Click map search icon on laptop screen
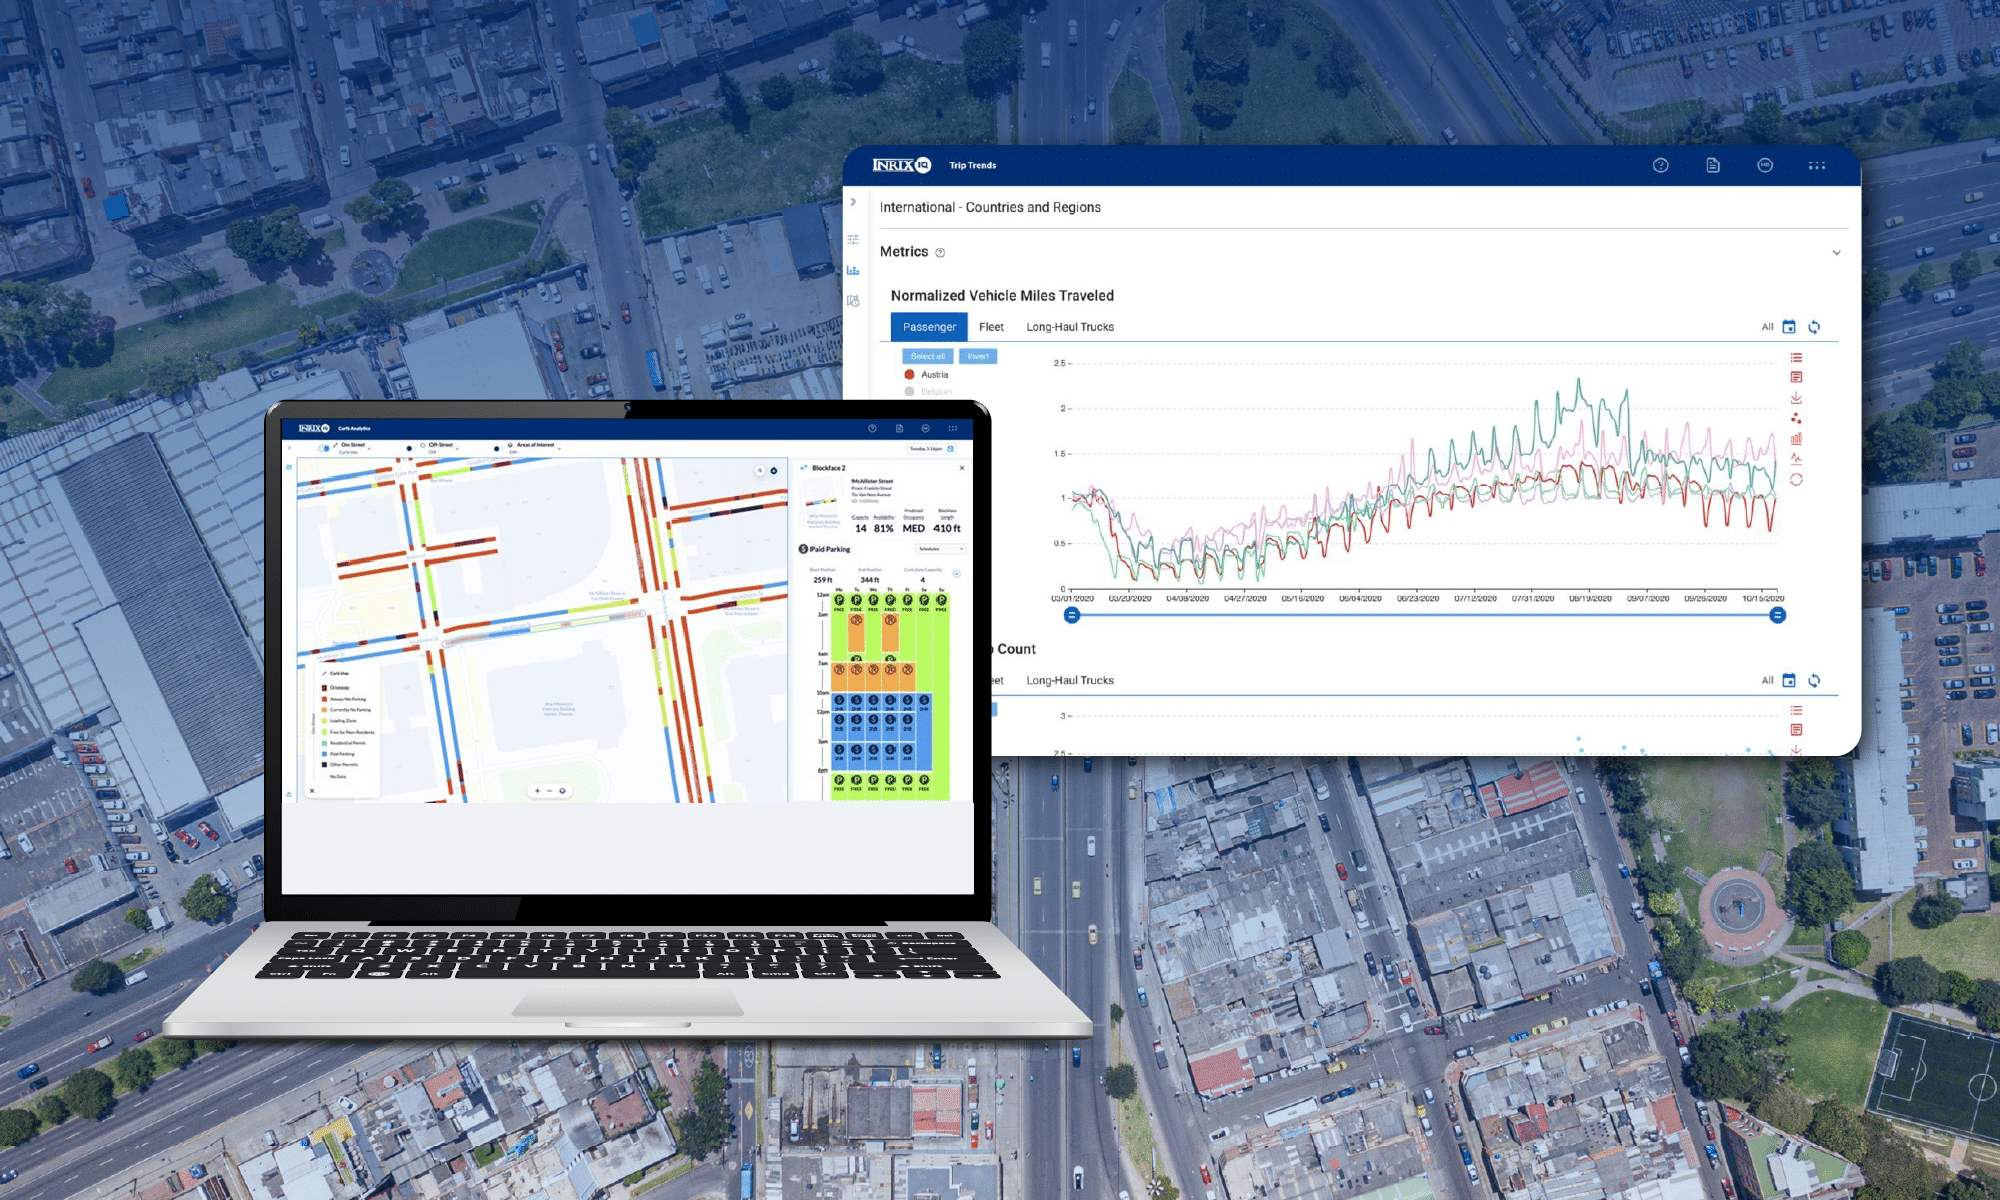Screen dimensions: 2000x1200 759,470
